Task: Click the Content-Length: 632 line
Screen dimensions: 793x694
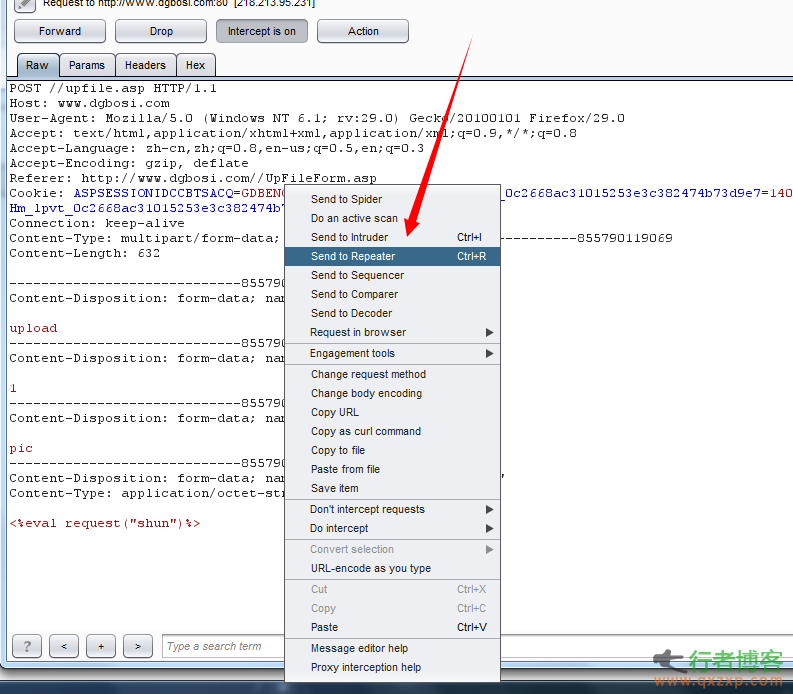Action: point(84,253)
